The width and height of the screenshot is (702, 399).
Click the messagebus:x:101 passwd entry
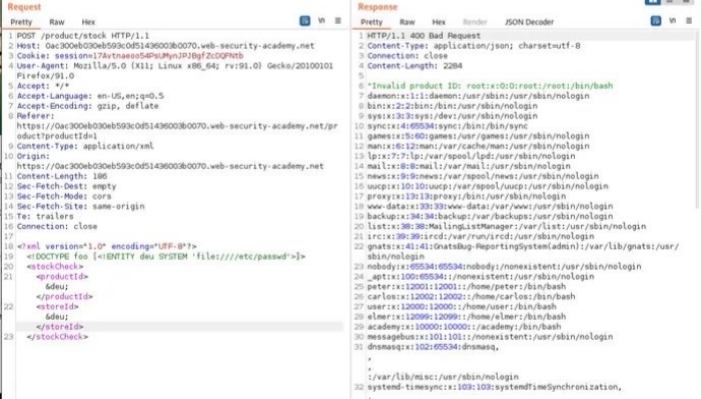coord(490,337)
